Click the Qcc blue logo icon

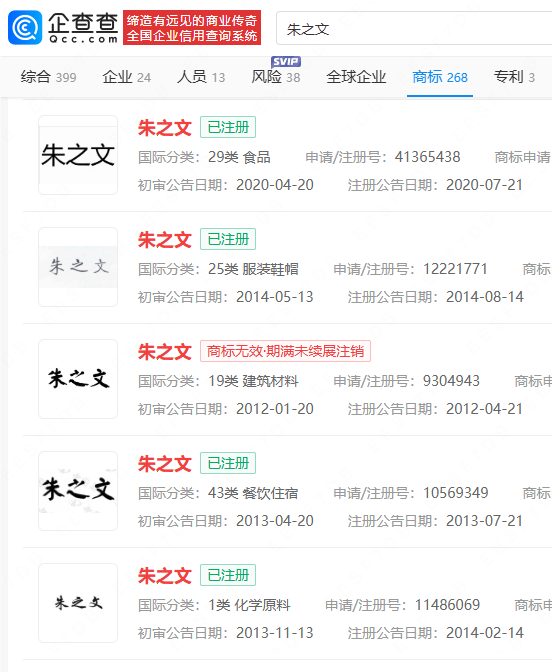[x=25, y=28]
